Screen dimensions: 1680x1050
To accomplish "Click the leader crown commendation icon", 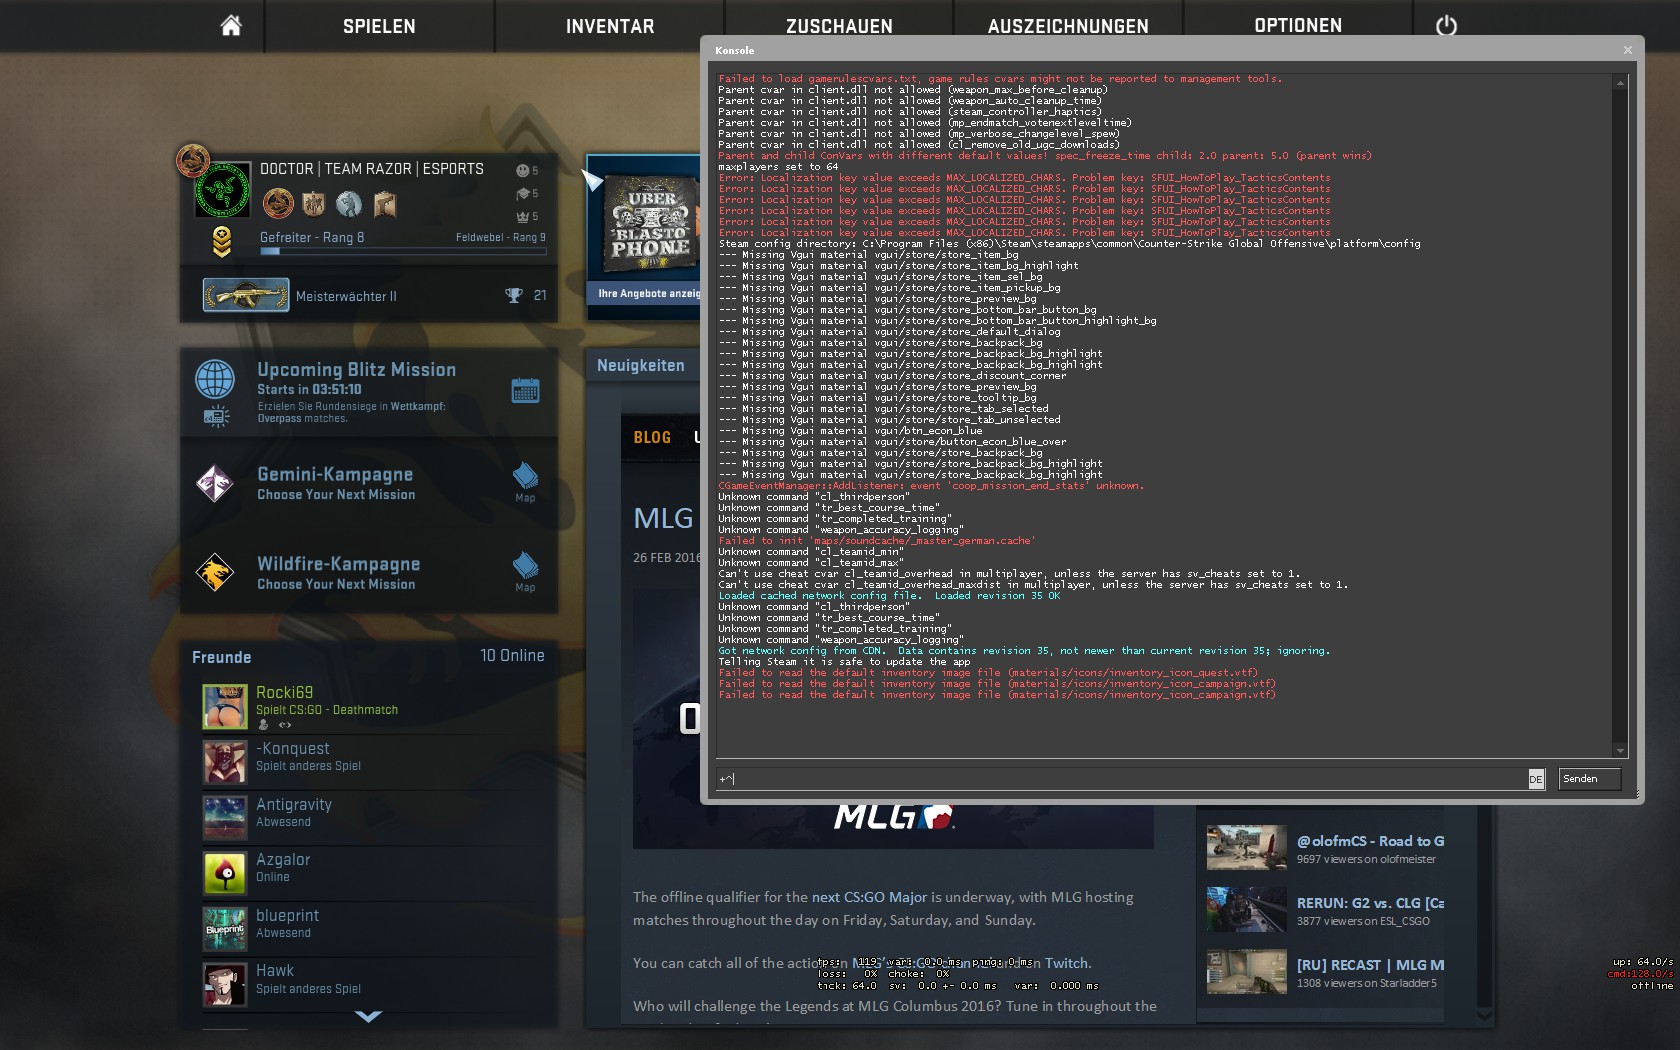I will click(x=522, y=216).
